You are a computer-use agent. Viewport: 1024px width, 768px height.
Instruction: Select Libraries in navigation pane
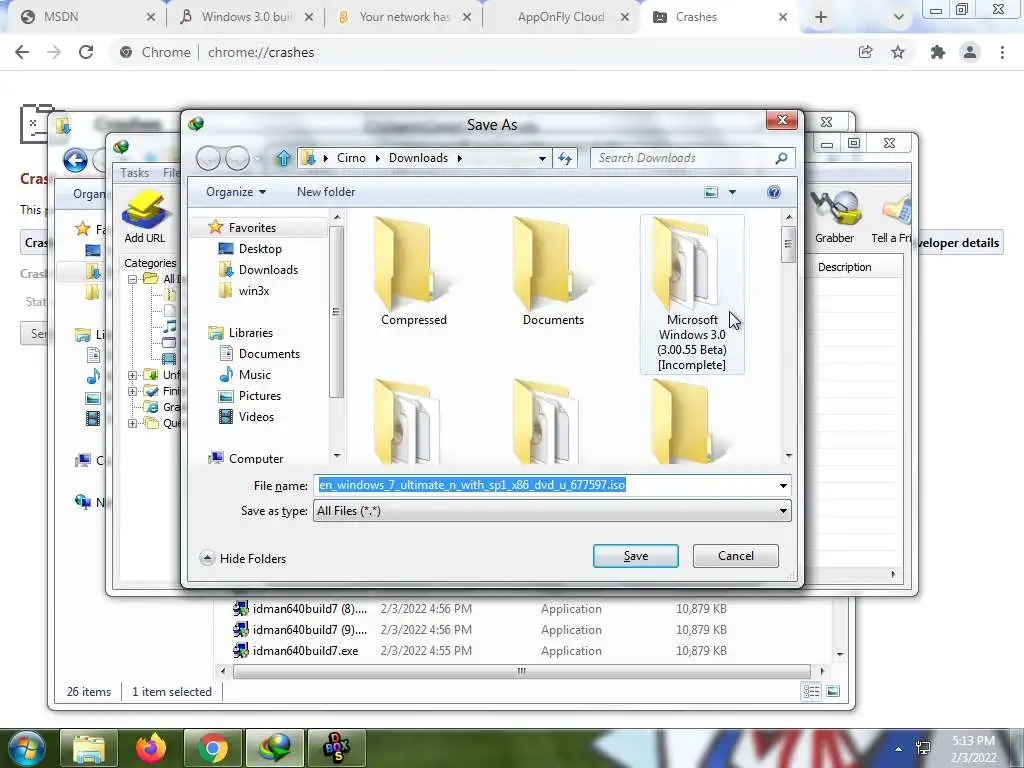(x=250, y=332)
